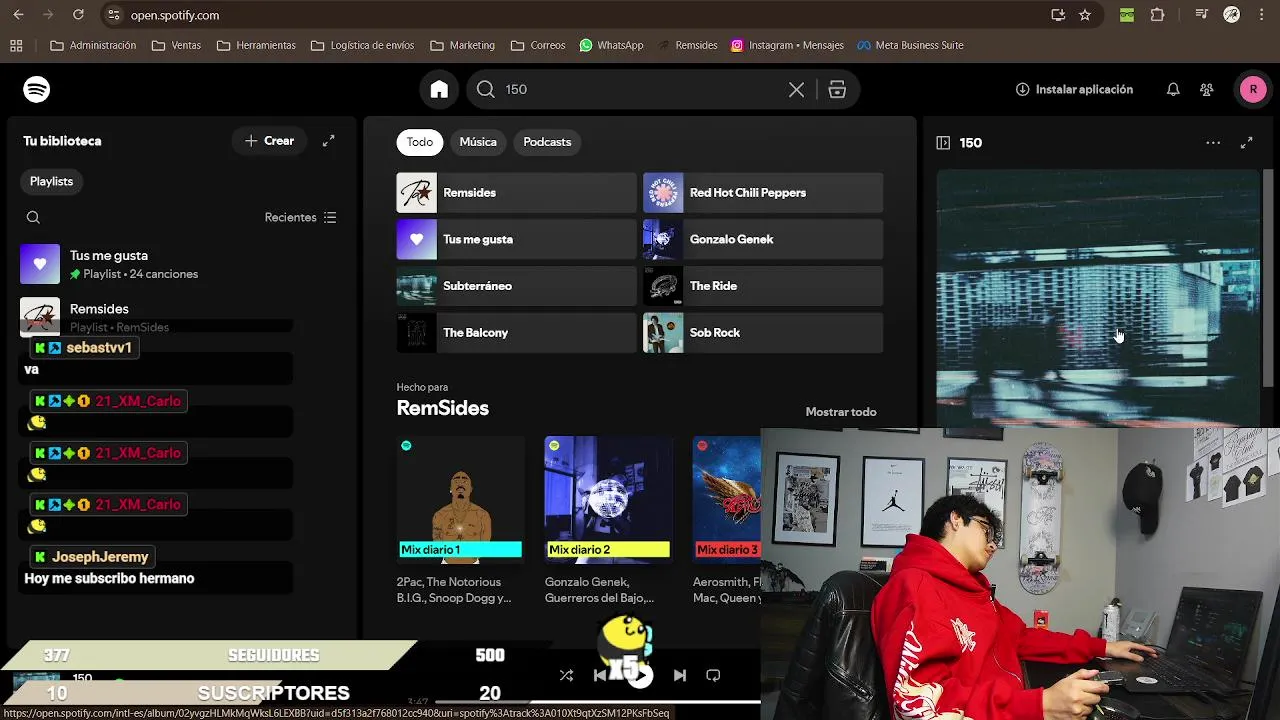Open Instagram • Mensajes bookmark
Image resolution: width=1280 pixels, height=720 pixels.
tap(787, 45)
